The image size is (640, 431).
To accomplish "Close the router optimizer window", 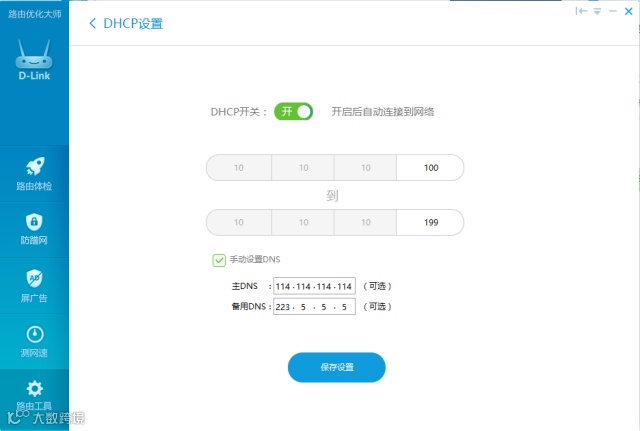I will pyautogui.click(x=629, y=11).
